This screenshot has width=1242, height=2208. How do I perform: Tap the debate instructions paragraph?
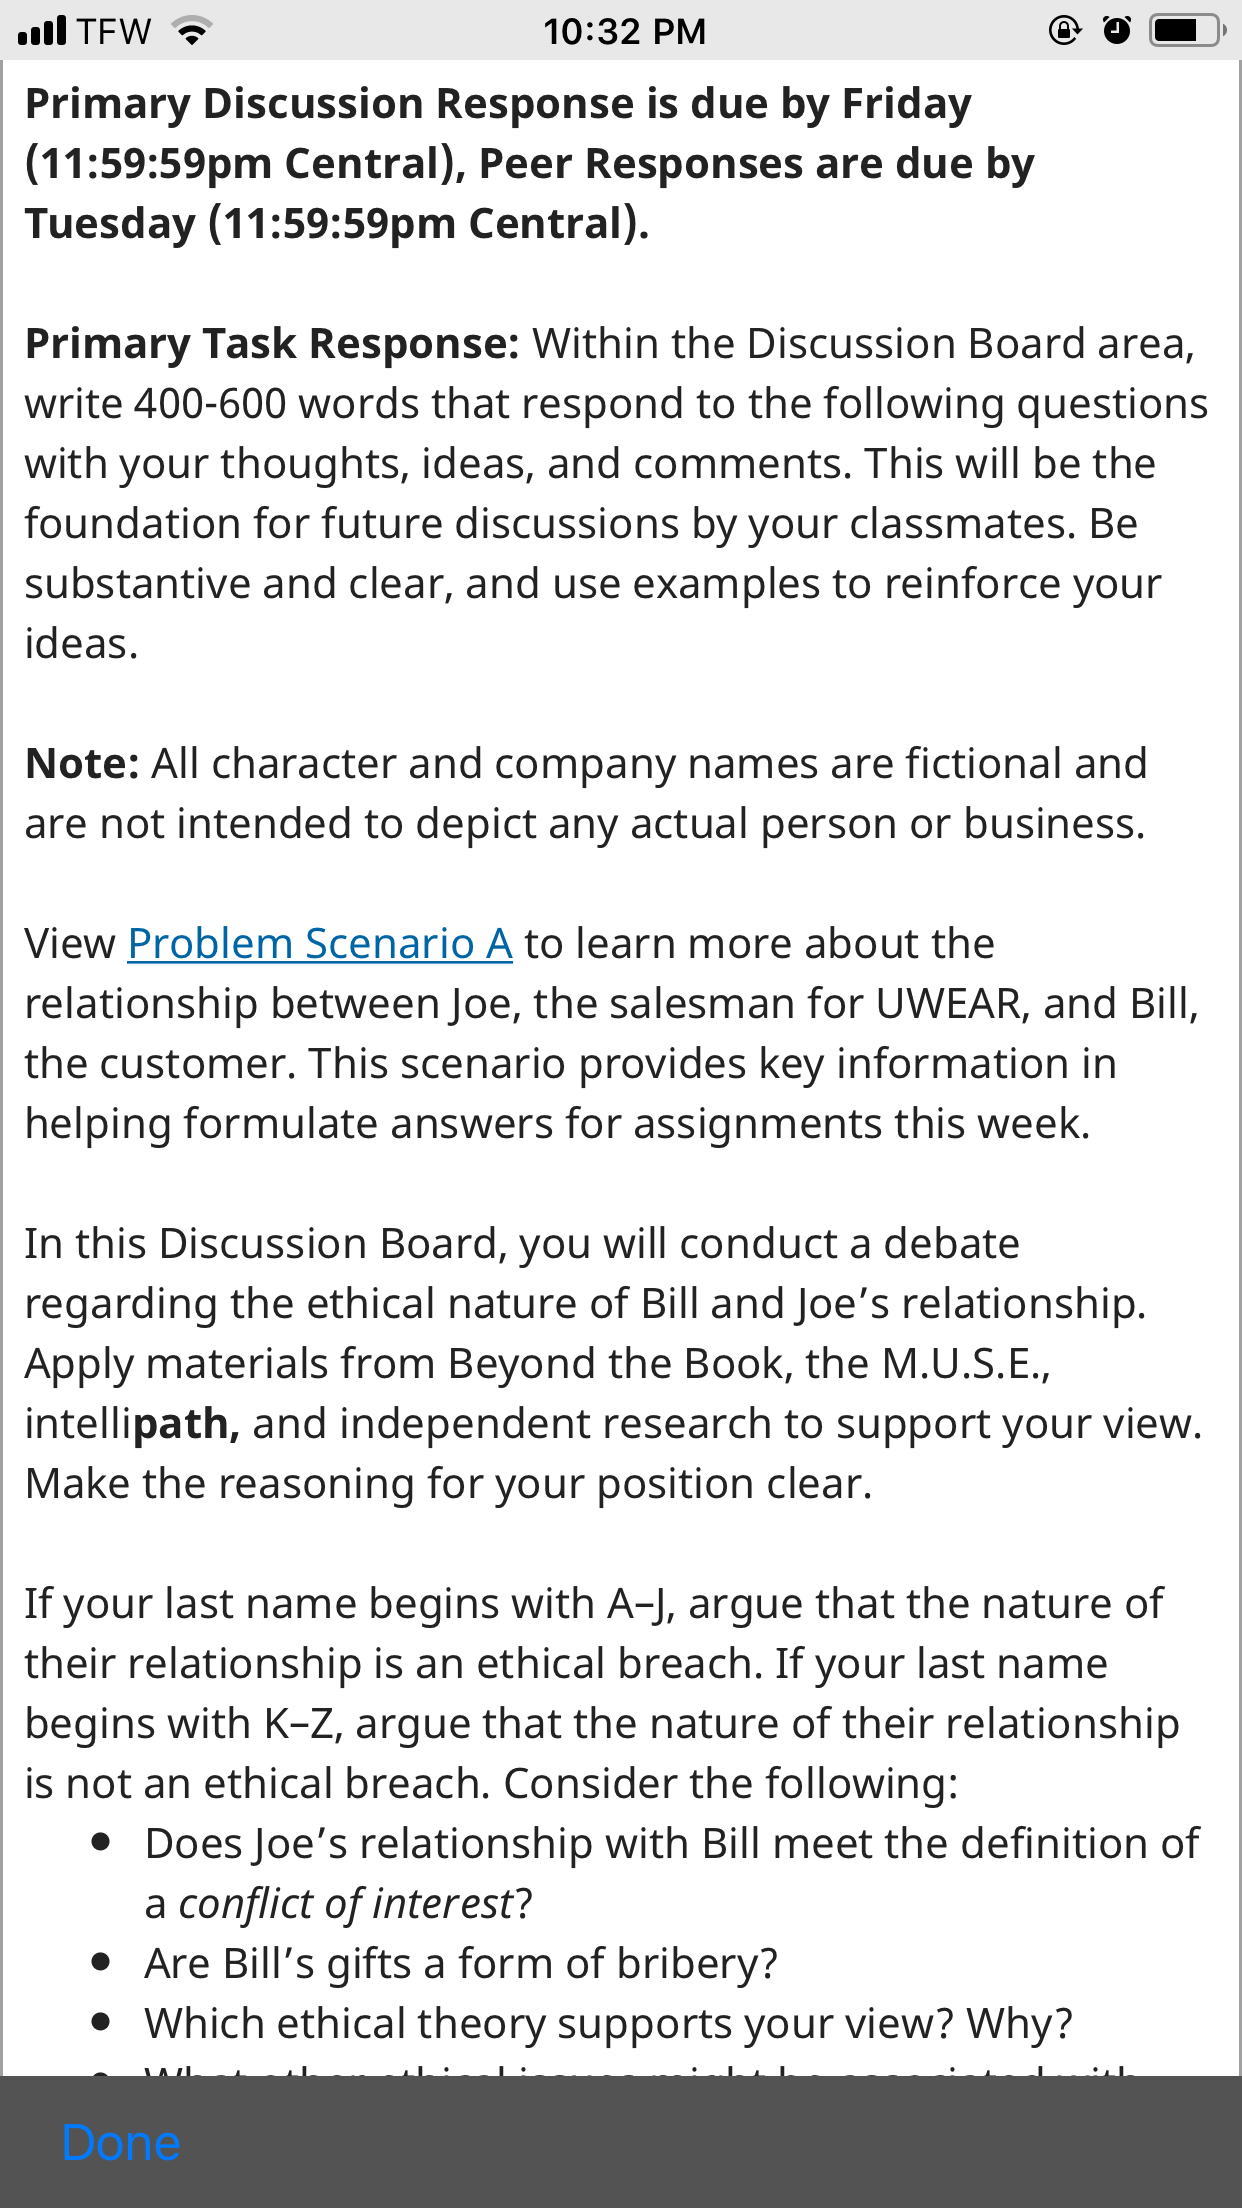pyautogui.click(x=613, y=1364)
